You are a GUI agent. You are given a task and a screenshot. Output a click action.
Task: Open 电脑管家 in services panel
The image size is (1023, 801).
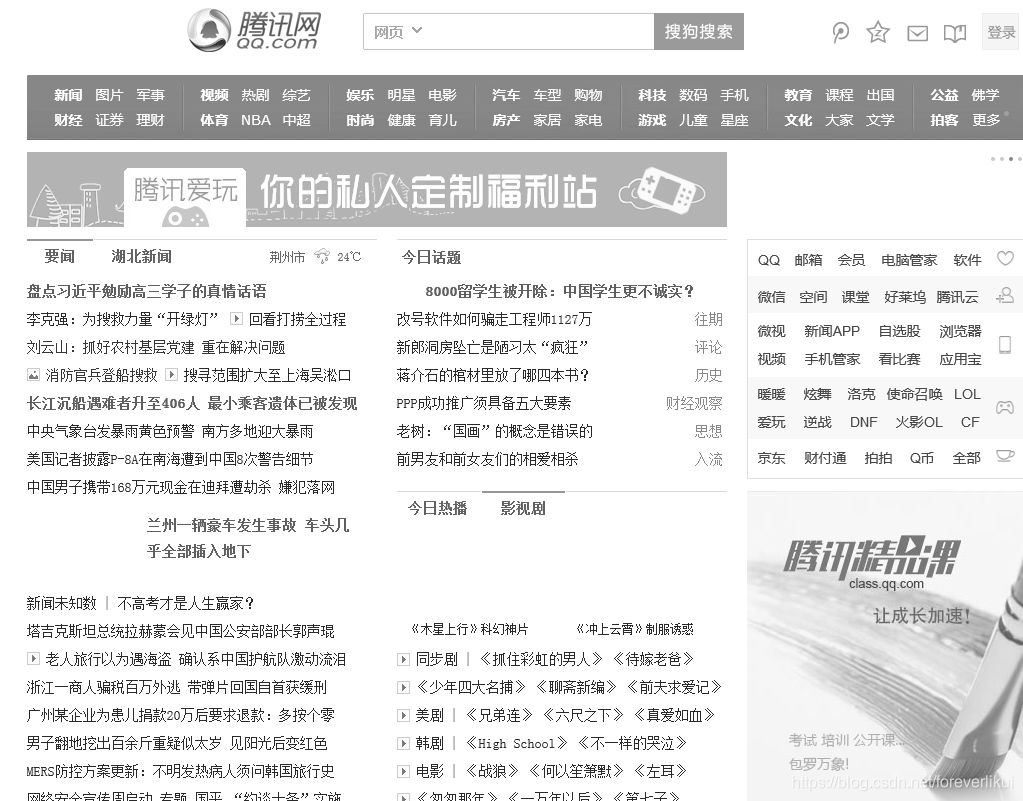coord(909,260)
